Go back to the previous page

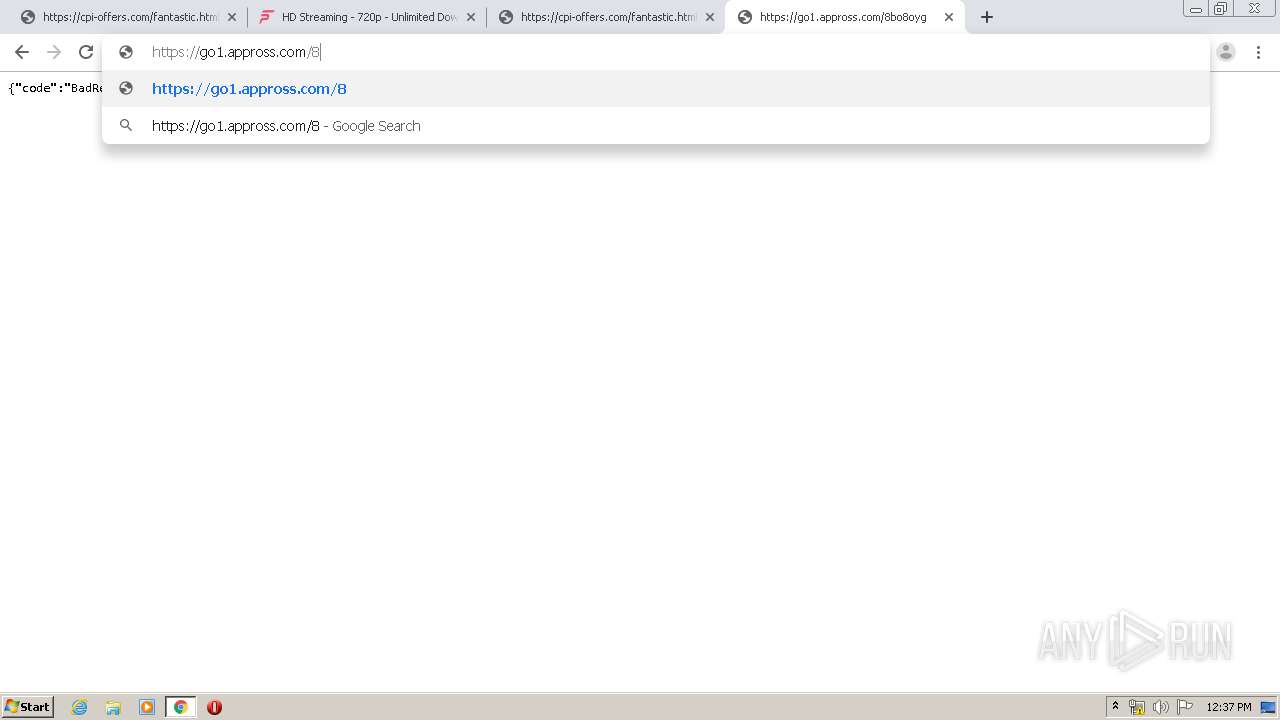tap(22, 52)
